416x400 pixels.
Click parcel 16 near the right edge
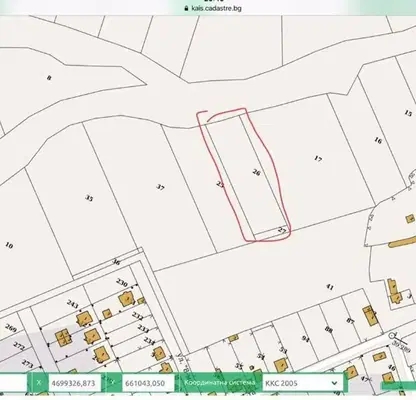click(377, 140)
